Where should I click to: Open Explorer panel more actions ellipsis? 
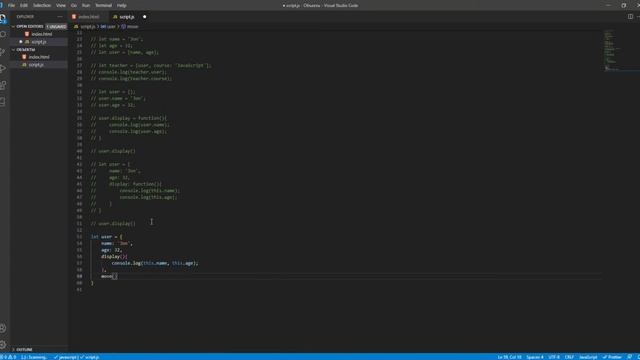click(x=60, y=17)
